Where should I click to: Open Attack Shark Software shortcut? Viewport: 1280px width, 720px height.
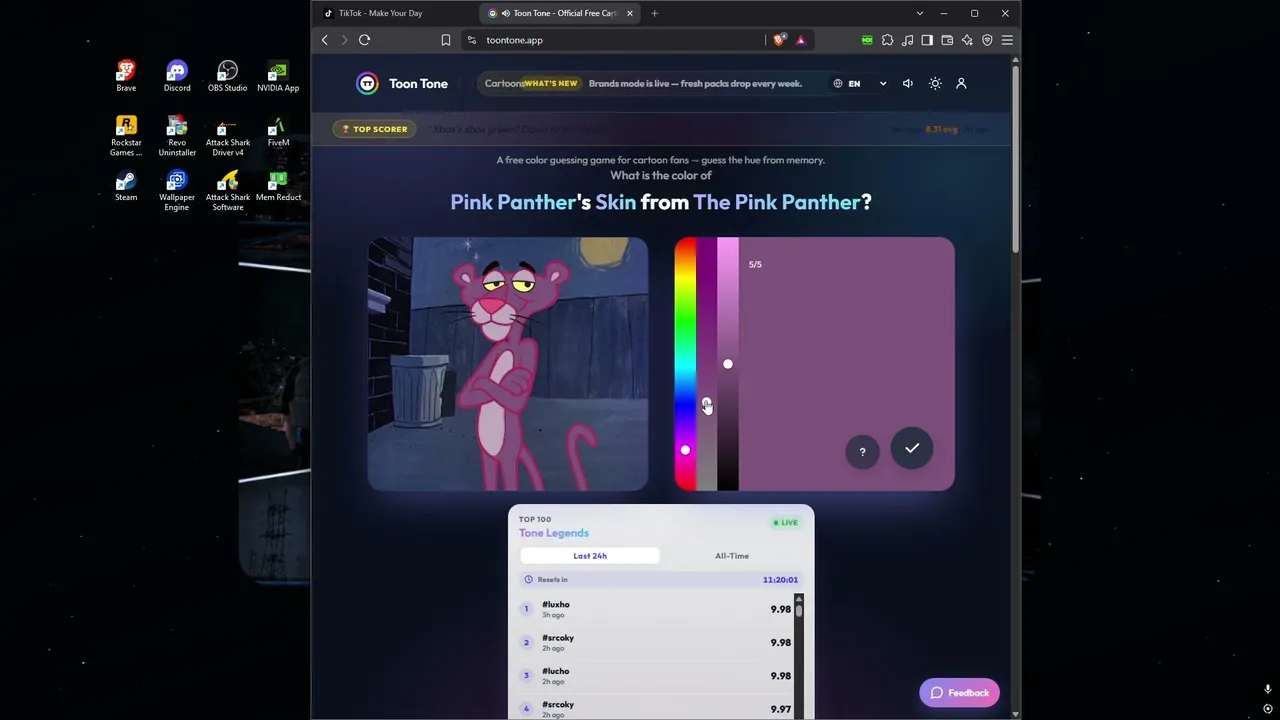(x=227, y=191)
